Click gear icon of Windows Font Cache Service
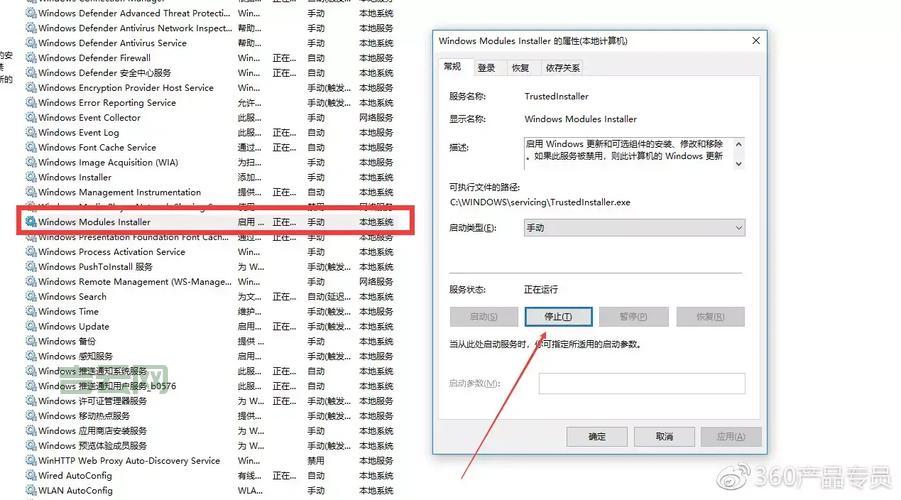Viewport: 901px width, 500px height. click(31, 148)
